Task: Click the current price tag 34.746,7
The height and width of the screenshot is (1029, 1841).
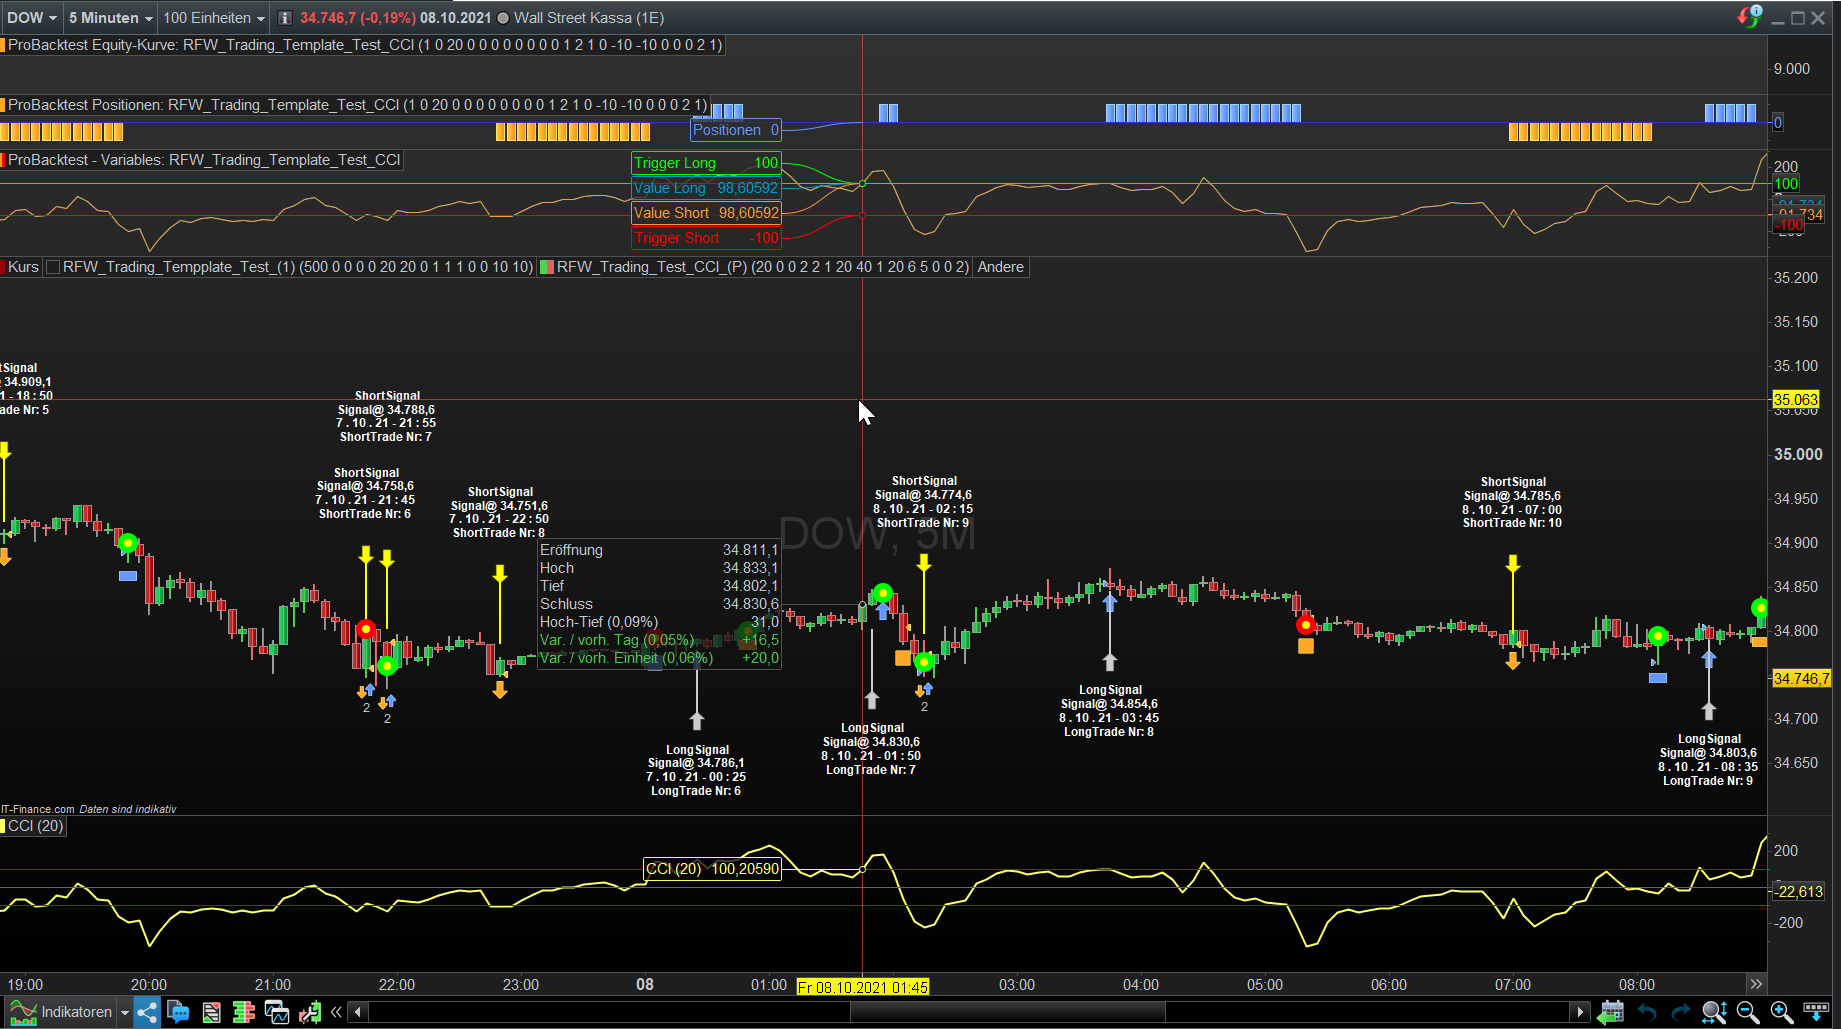Action: pyautogui.click(x=1801, y=679)
